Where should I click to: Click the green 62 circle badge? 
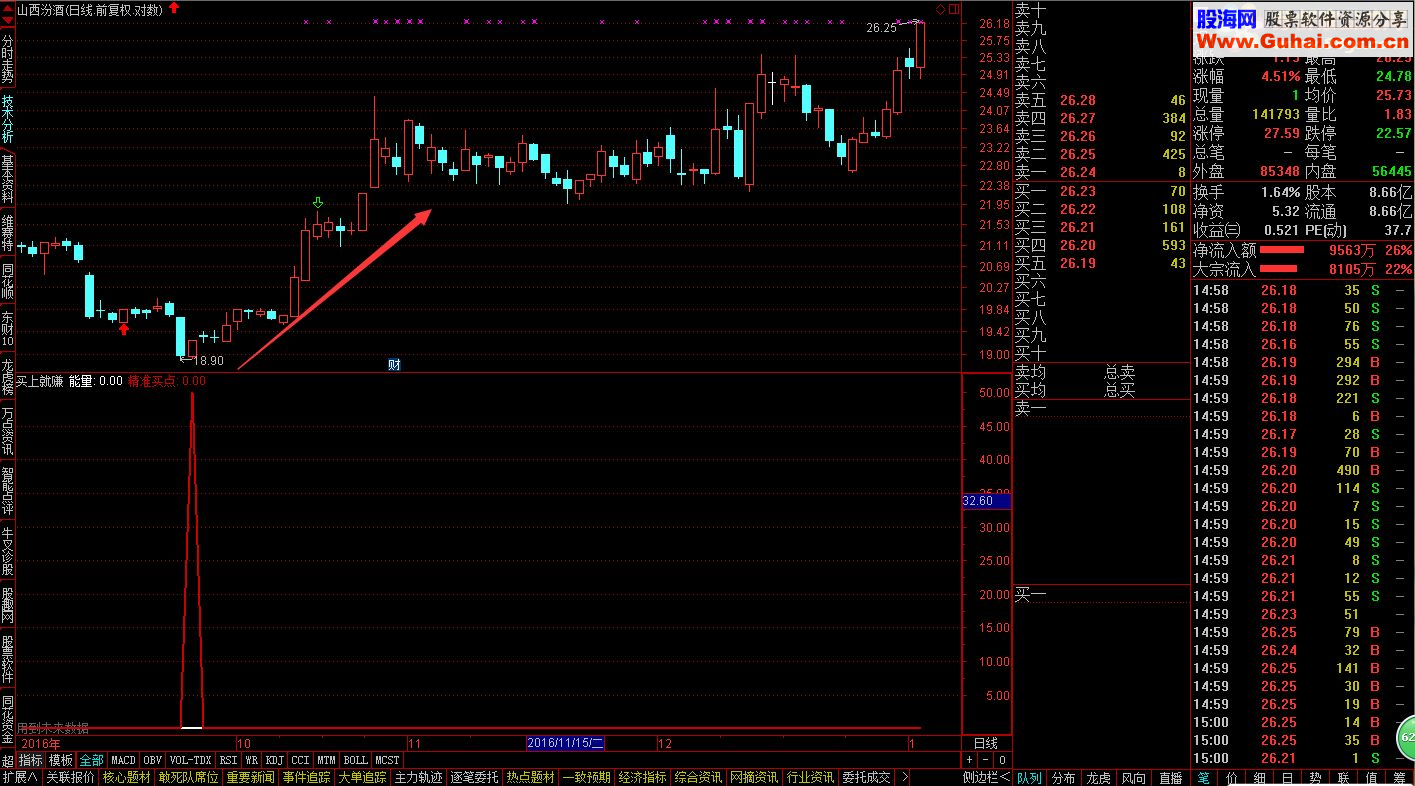click(x=1404, y=739)
